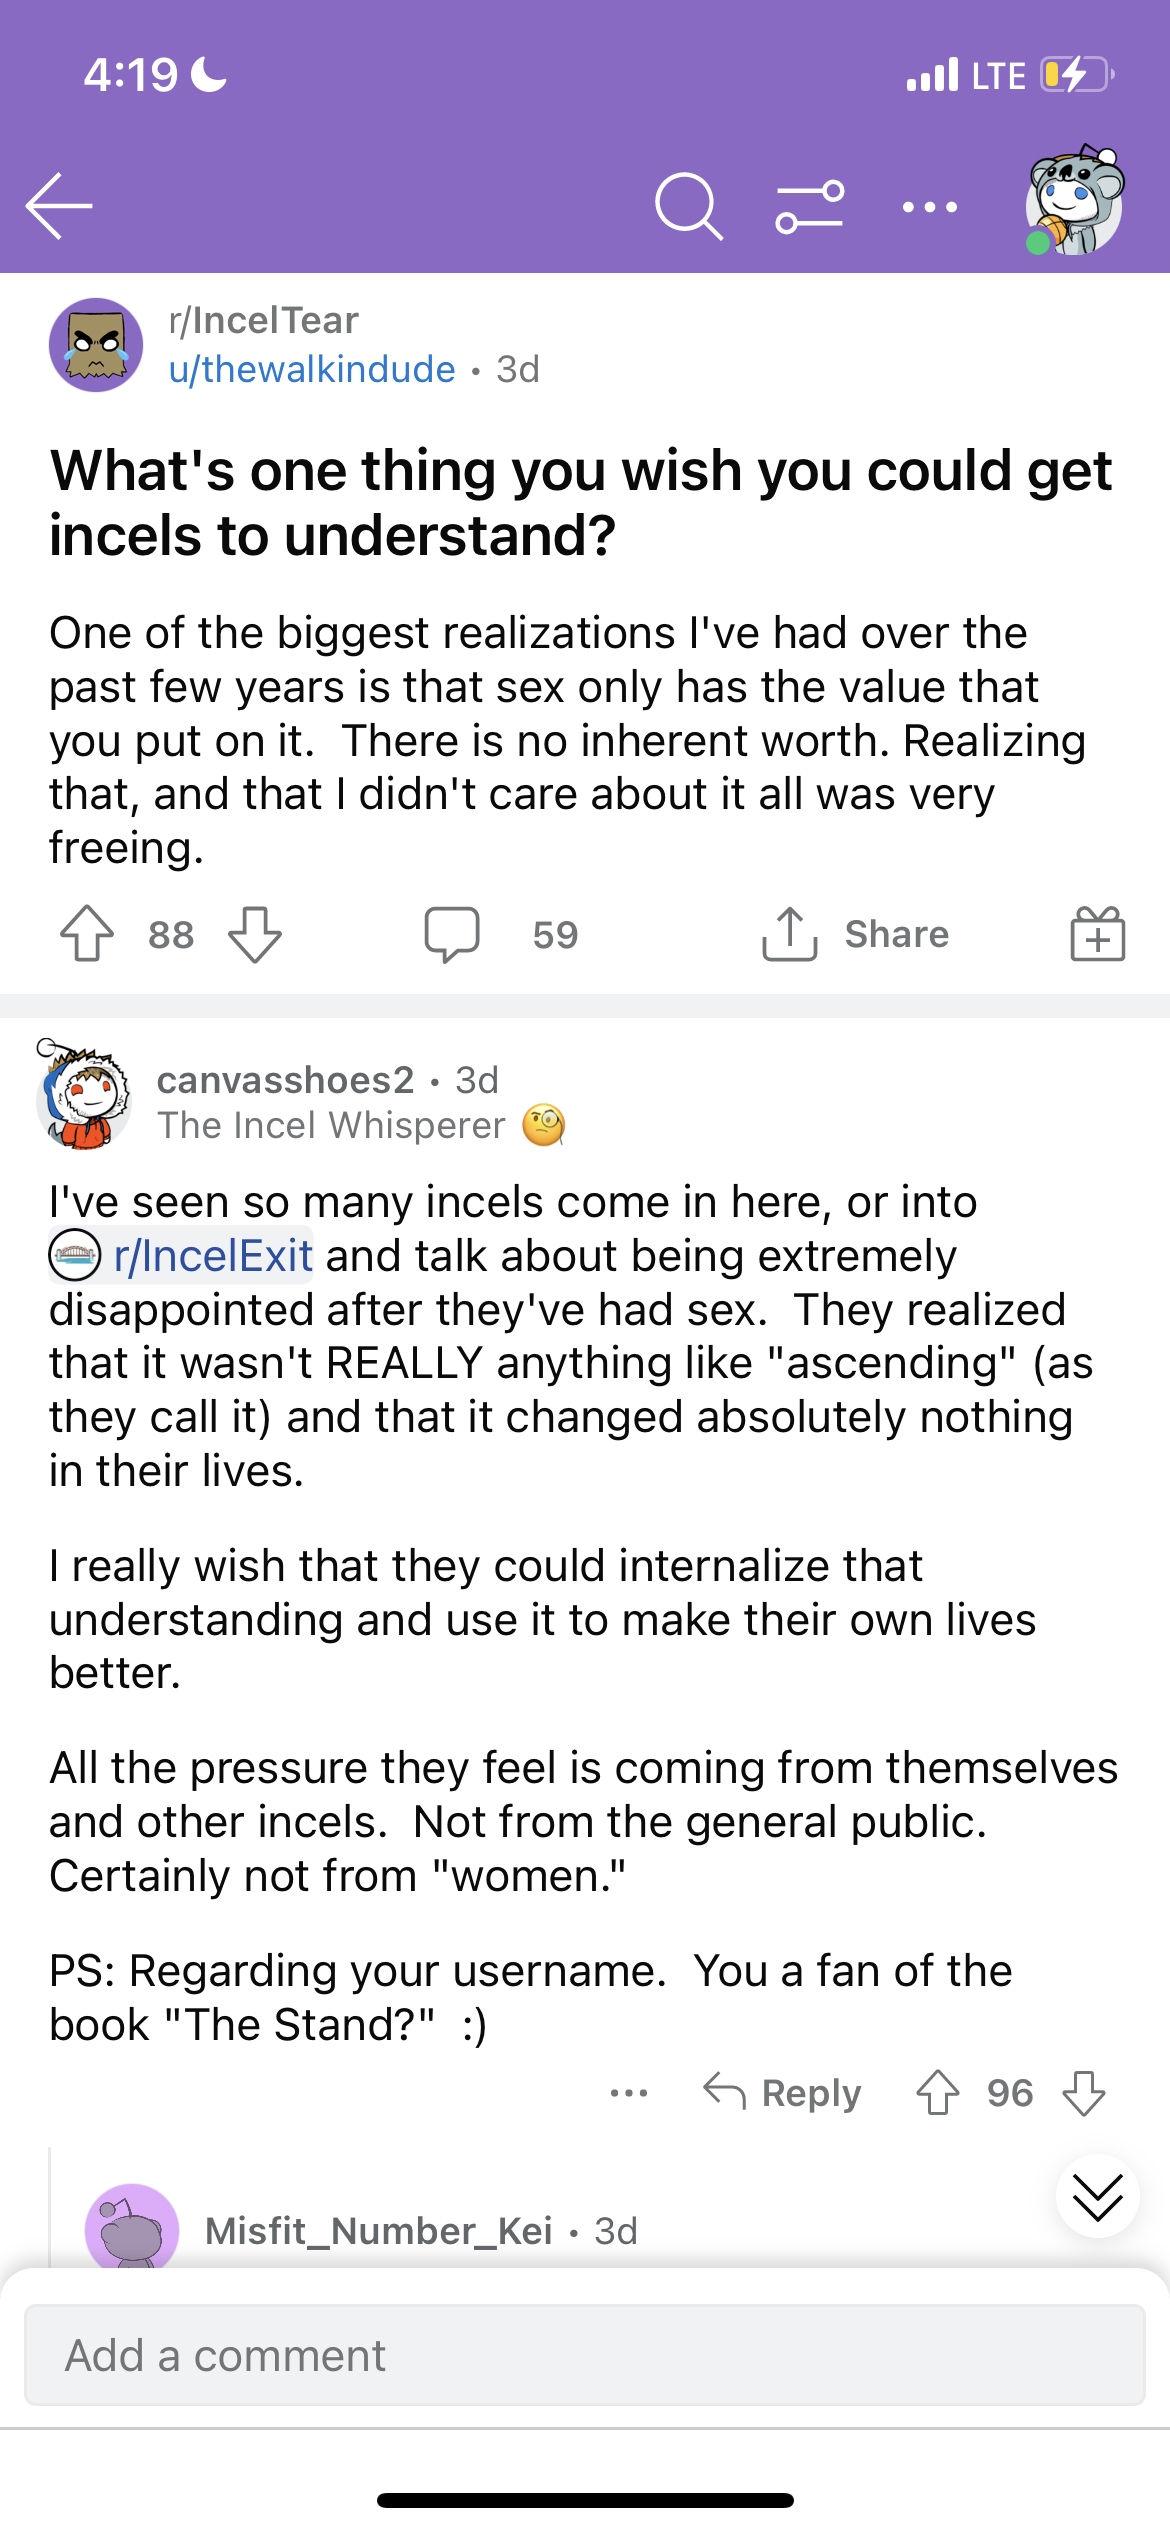This screenshot has width=1170, height=2532.
Task: Open the search magnifier icon
Action: point(688,206)
